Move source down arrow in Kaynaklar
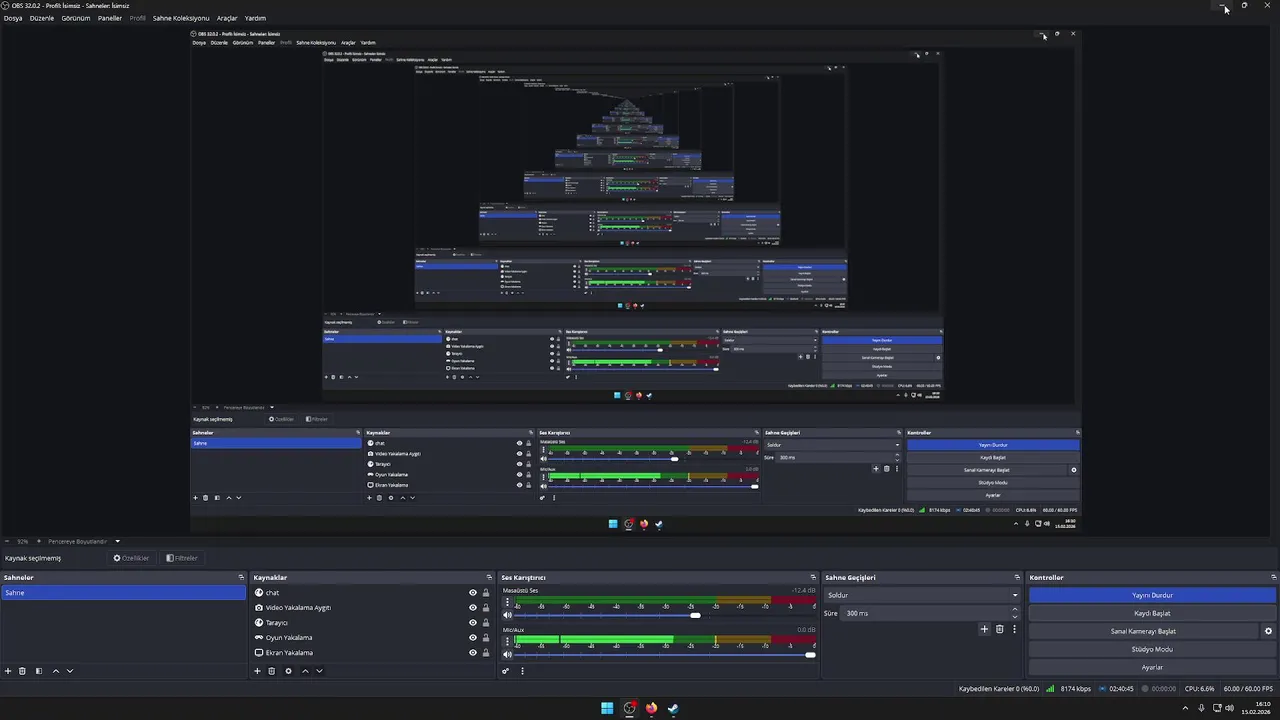This screenshot has width=1280, height=720. point(319,671)
